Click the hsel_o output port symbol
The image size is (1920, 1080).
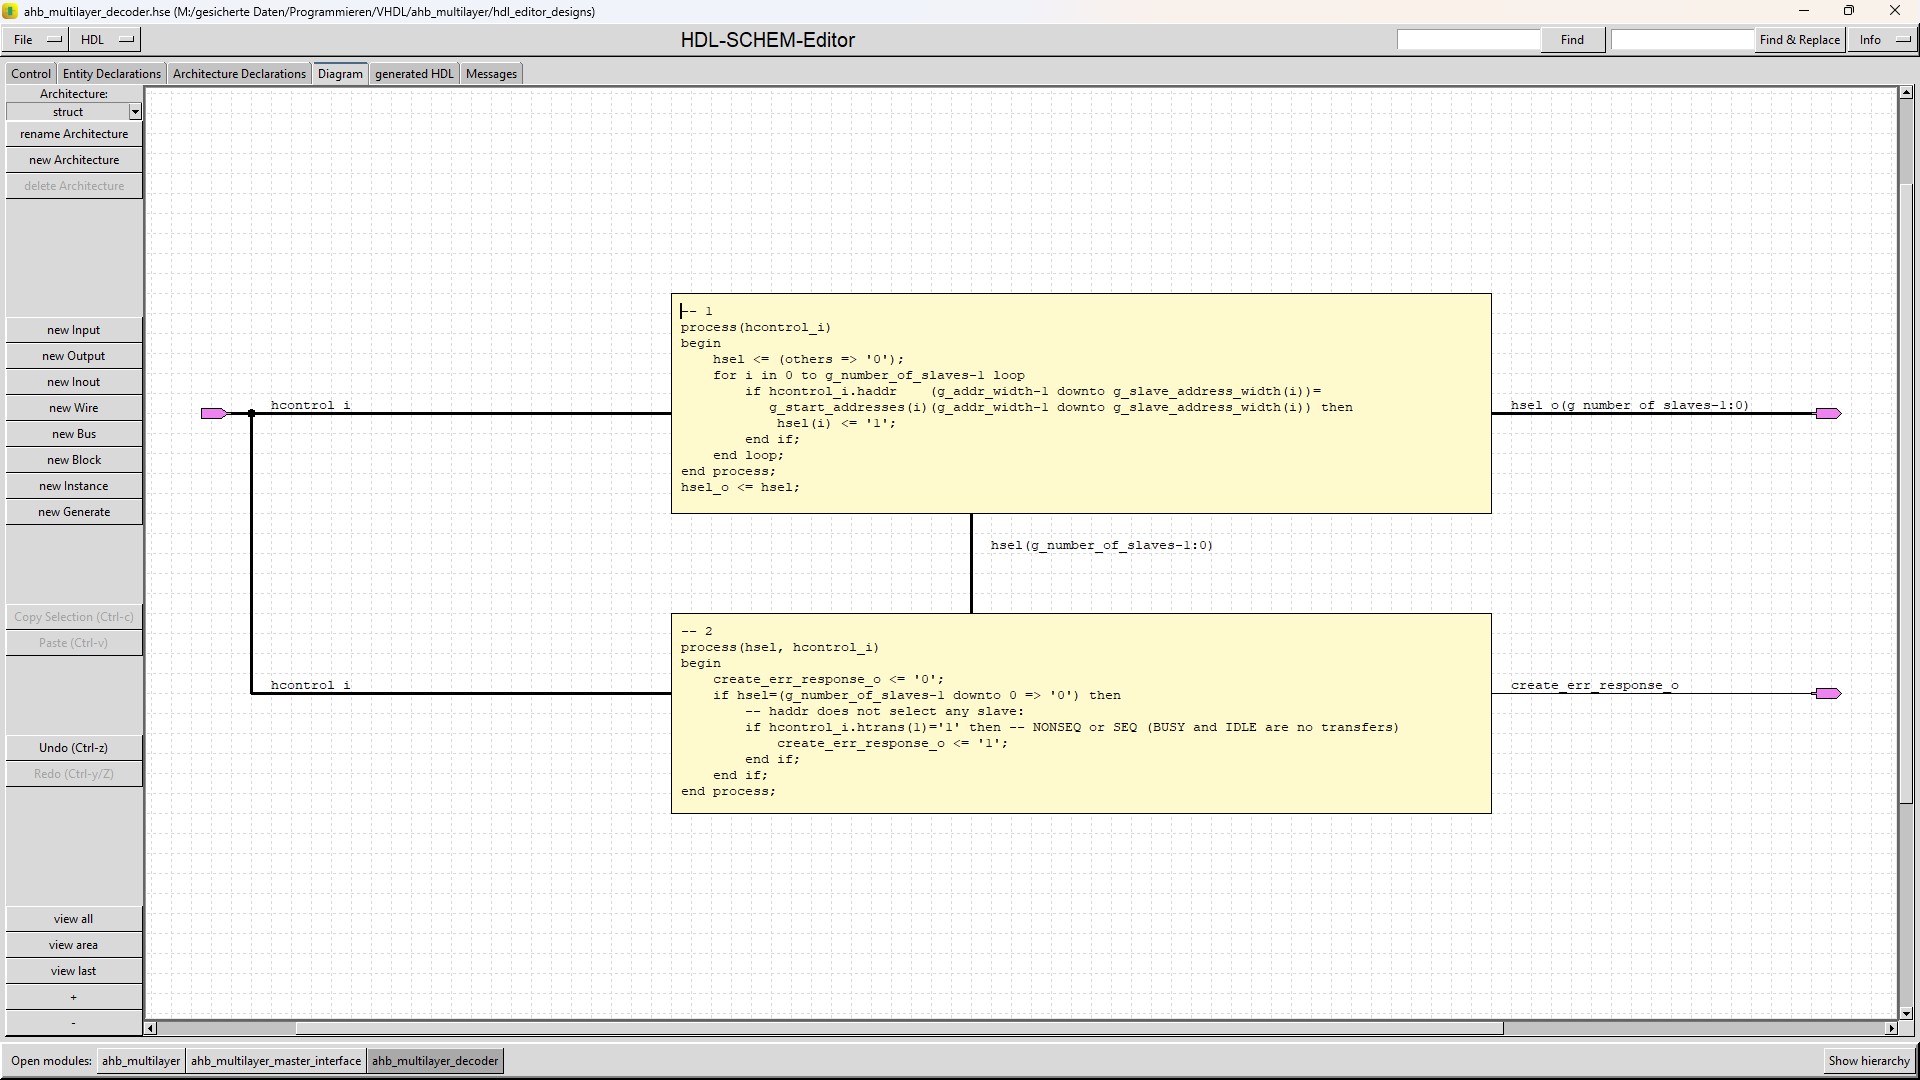[x=1828, y=413]
